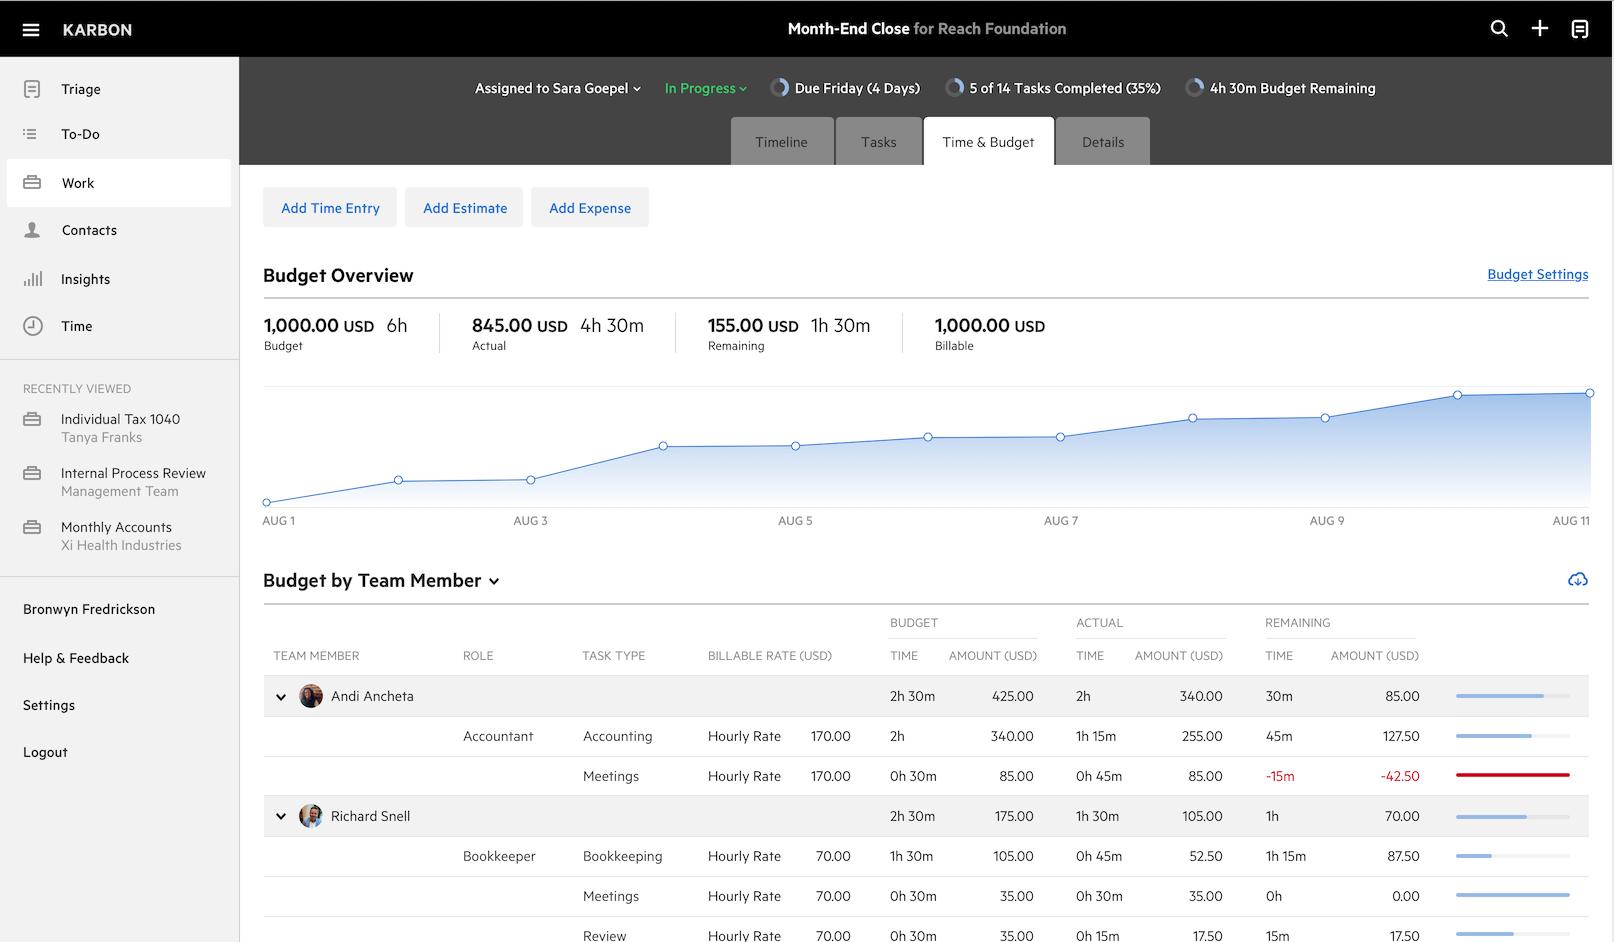Collapse the Andi Ancheta row

click(281, 697)
